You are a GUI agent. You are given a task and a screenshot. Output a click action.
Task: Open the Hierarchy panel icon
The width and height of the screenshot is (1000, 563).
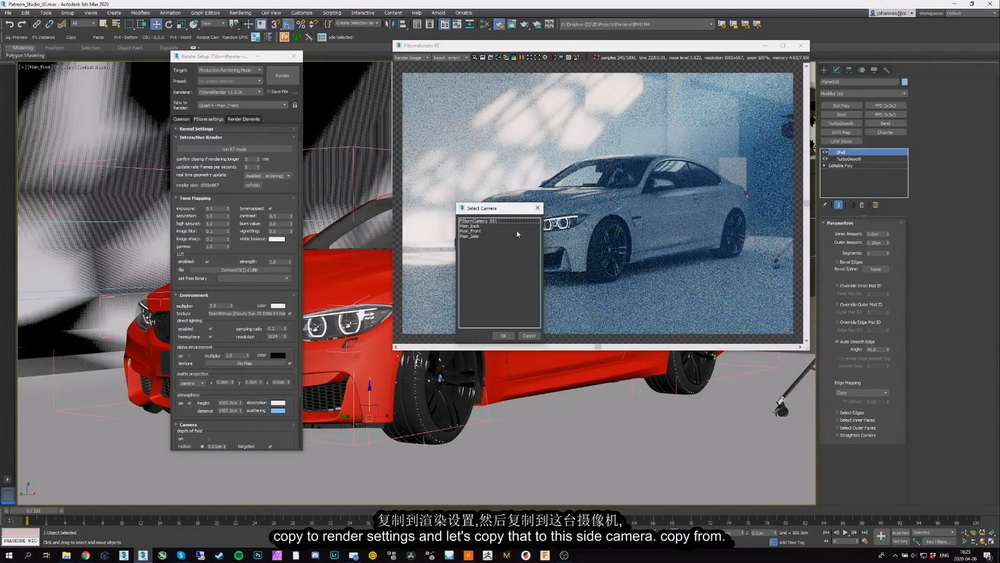pyautogui.click(x=849, y=70)
